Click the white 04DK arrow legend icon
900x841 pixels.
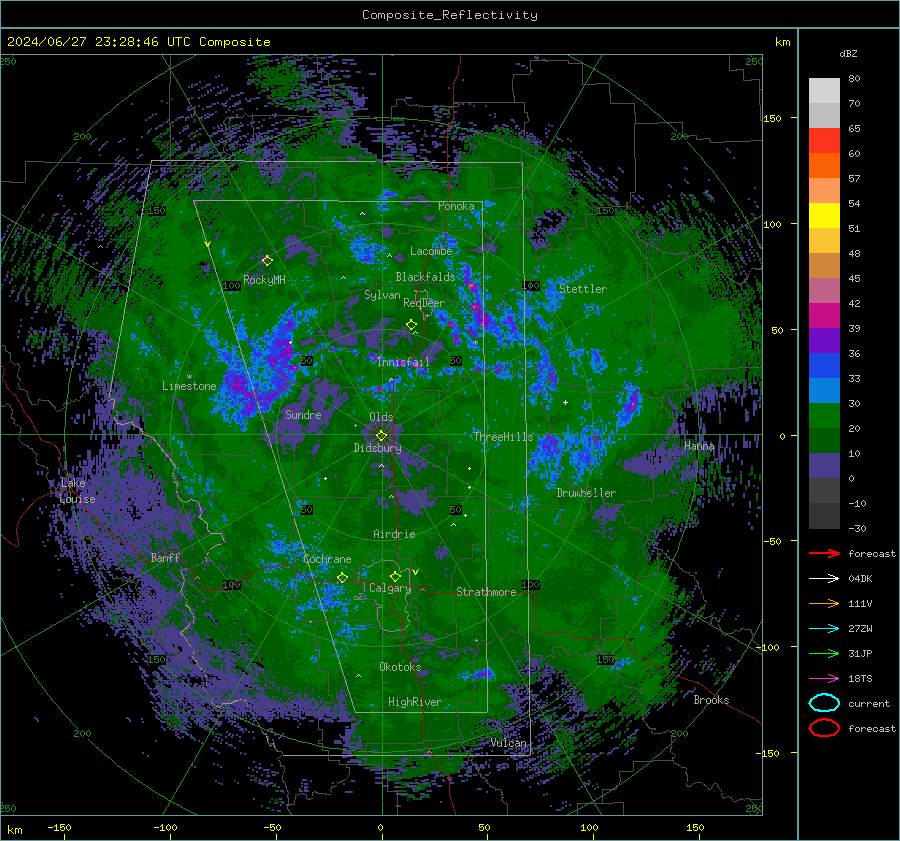(x=824, y=579)
